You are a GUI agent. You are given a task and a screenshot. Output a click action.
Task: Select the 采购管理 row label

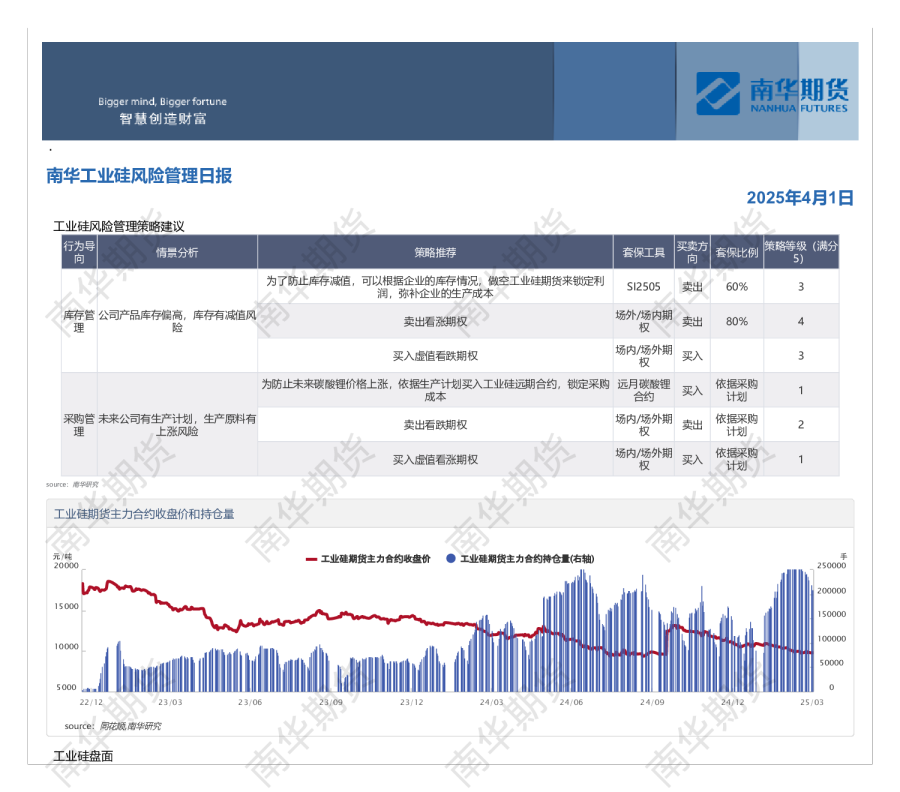(79, 425)
